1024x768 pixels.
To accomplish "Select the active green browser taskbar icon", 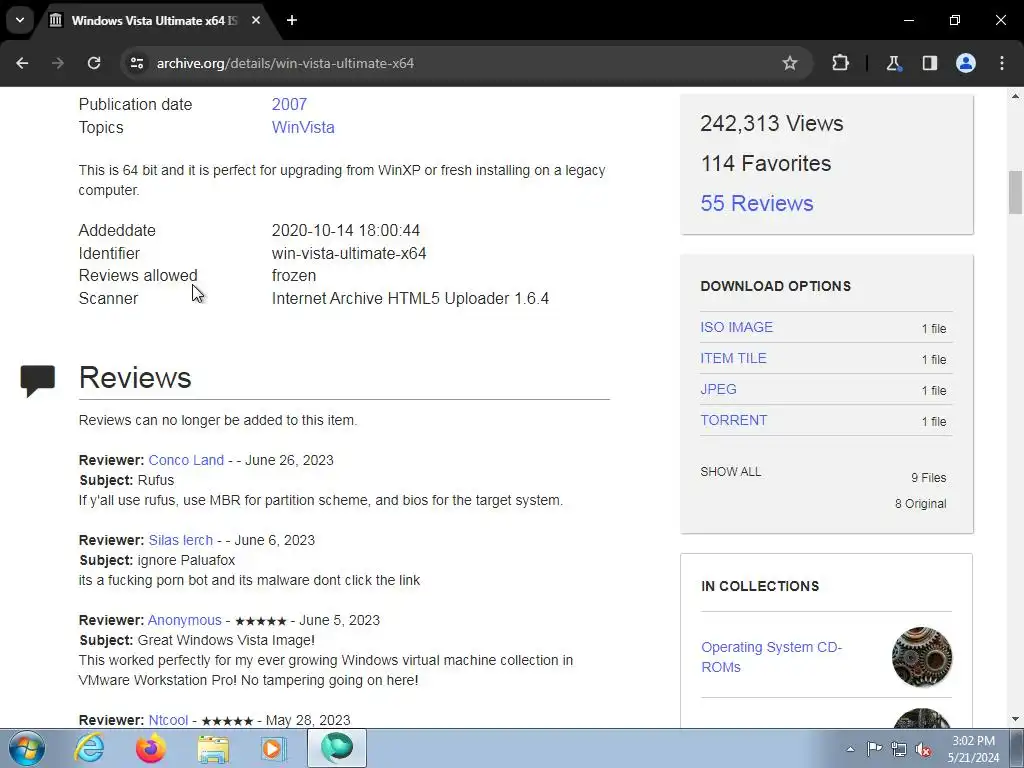I will (x=337, y=748).
